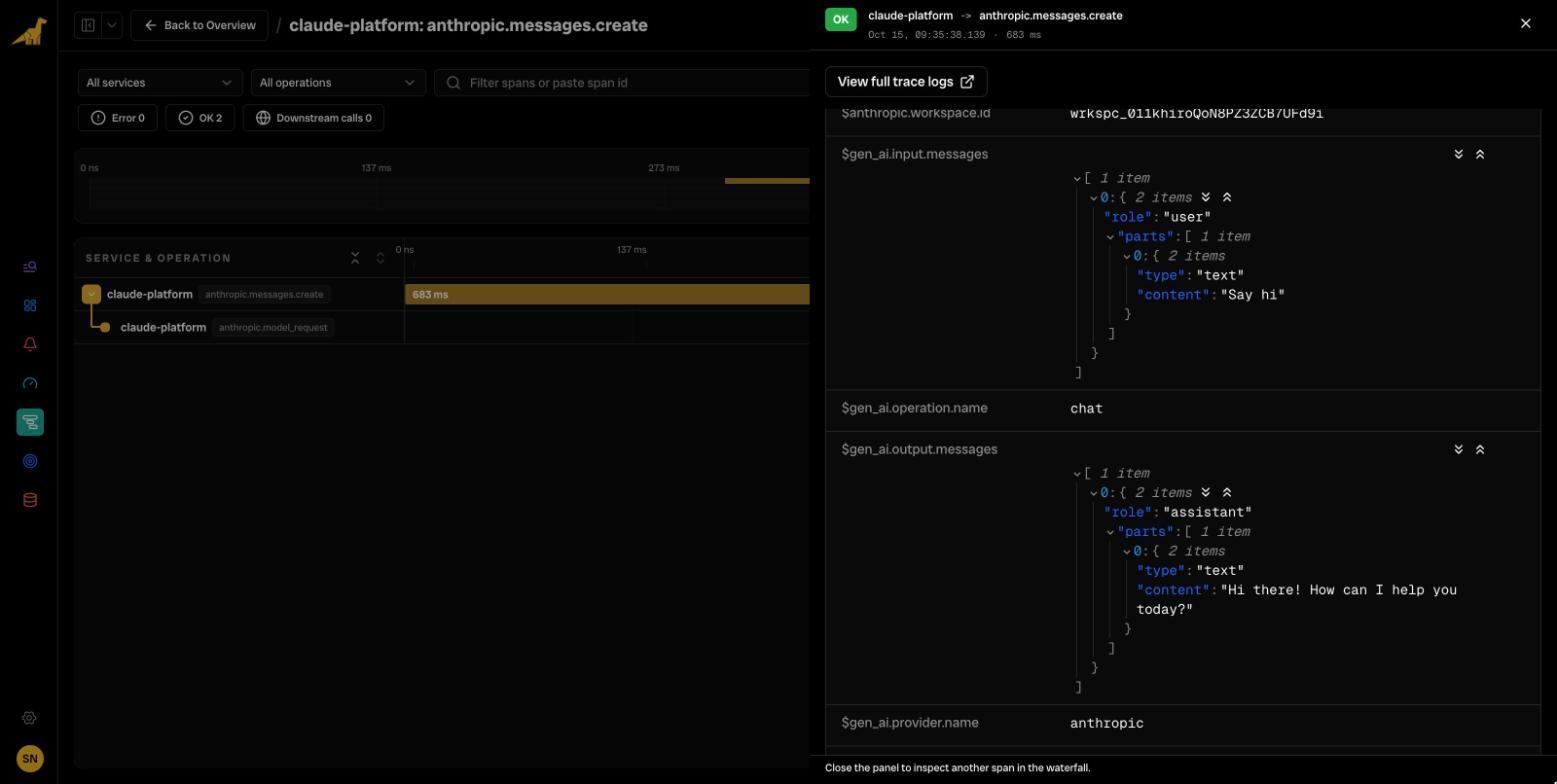Collapse the anthropic.messages.create span row
Screen dimensions: 1557x784
coord(91,294)
